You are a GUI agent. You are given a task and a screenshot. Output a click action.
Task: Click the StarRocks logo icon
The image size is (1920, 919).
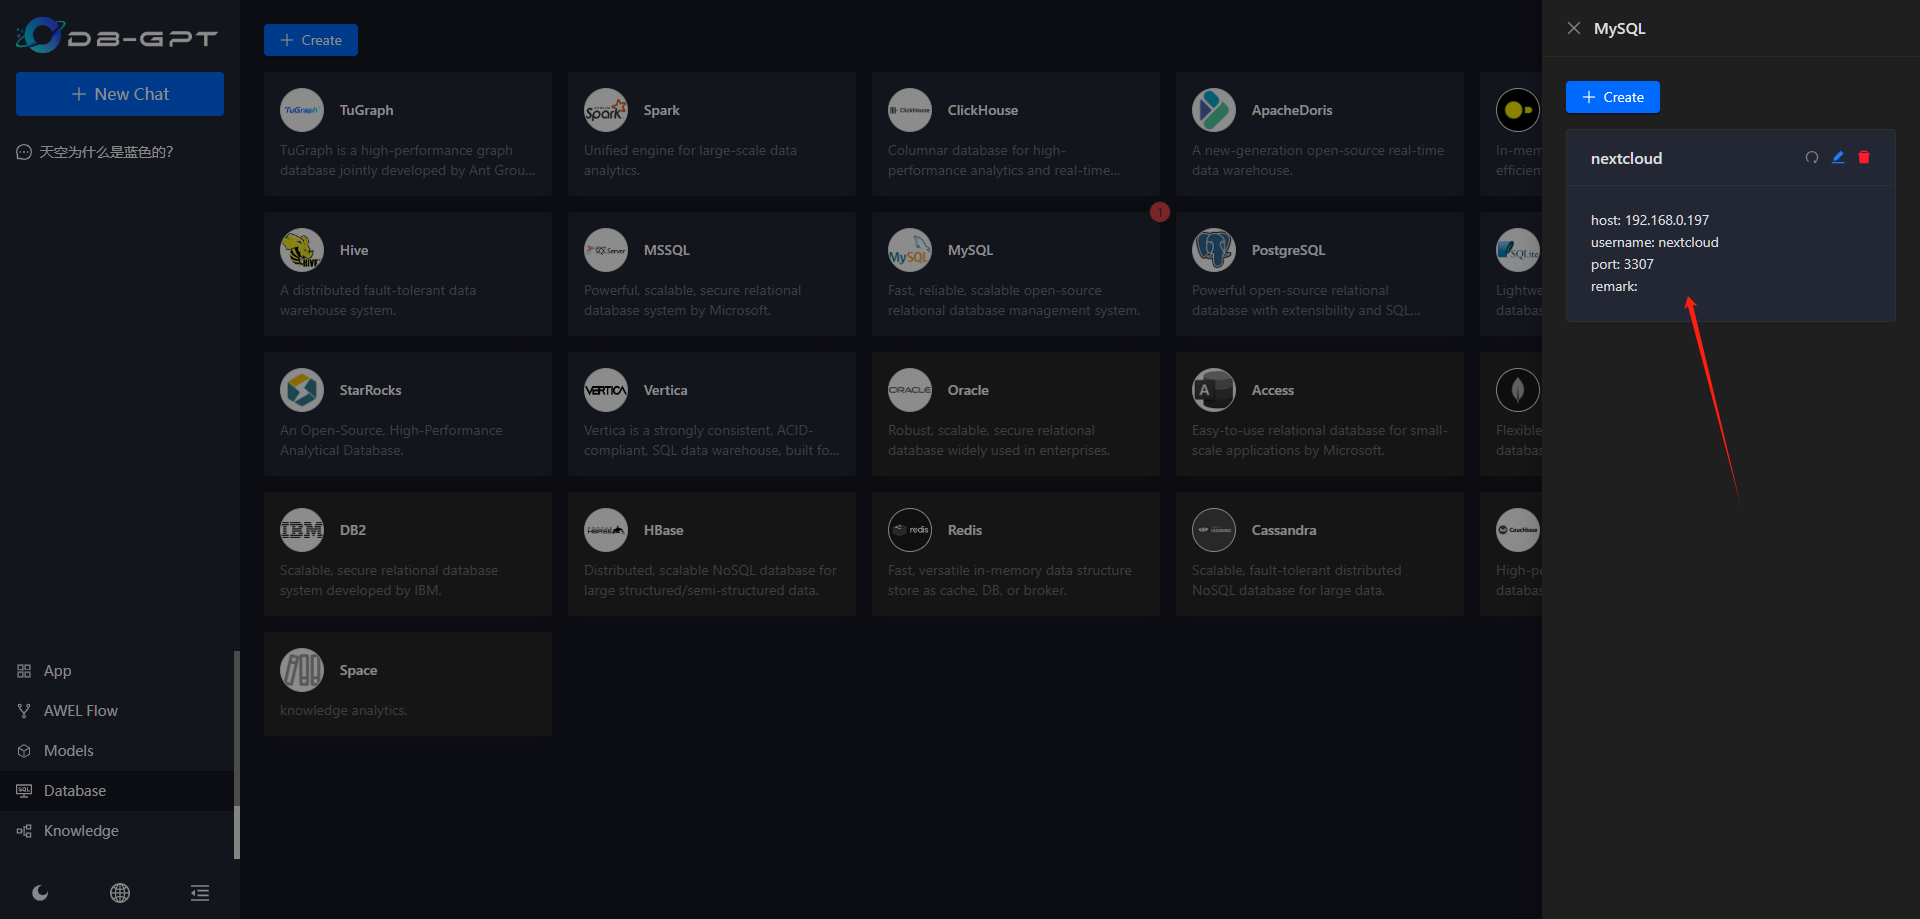pyautogui.click(x=302, y=390)
